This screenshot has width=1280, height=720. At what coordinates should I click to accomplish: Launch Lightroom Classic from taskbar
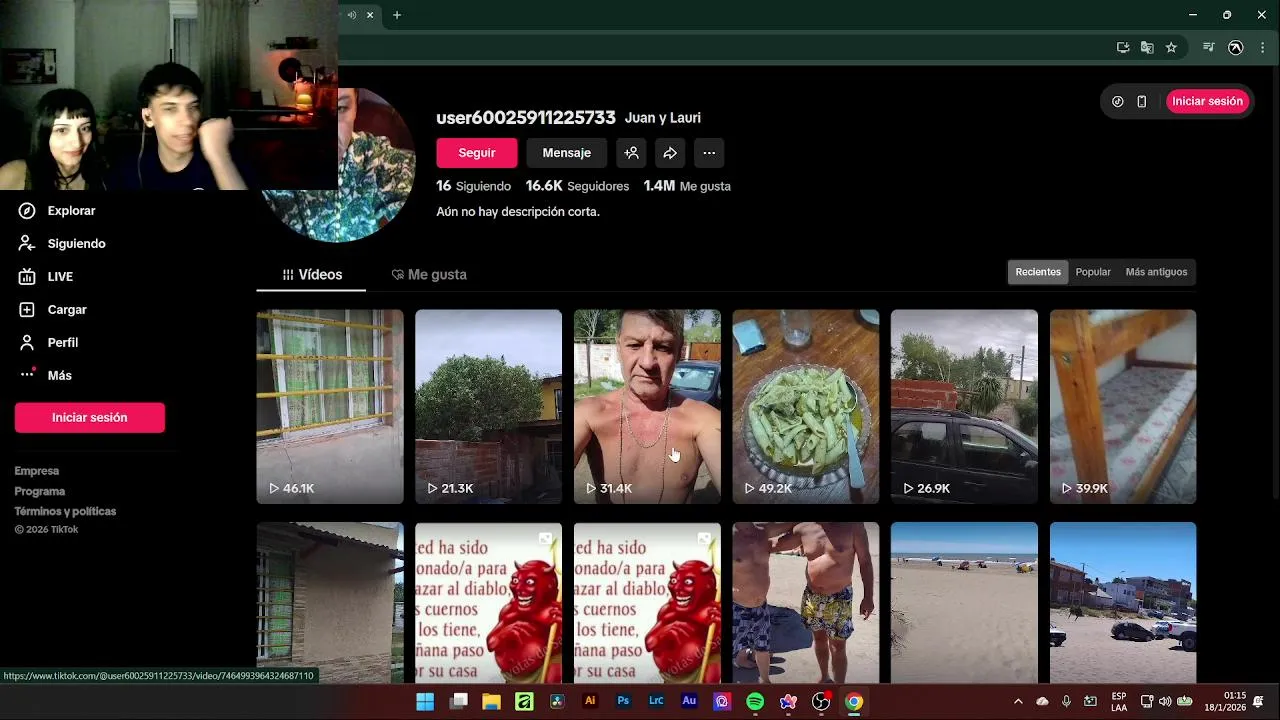pyautogui.click(x=656, y=702)
